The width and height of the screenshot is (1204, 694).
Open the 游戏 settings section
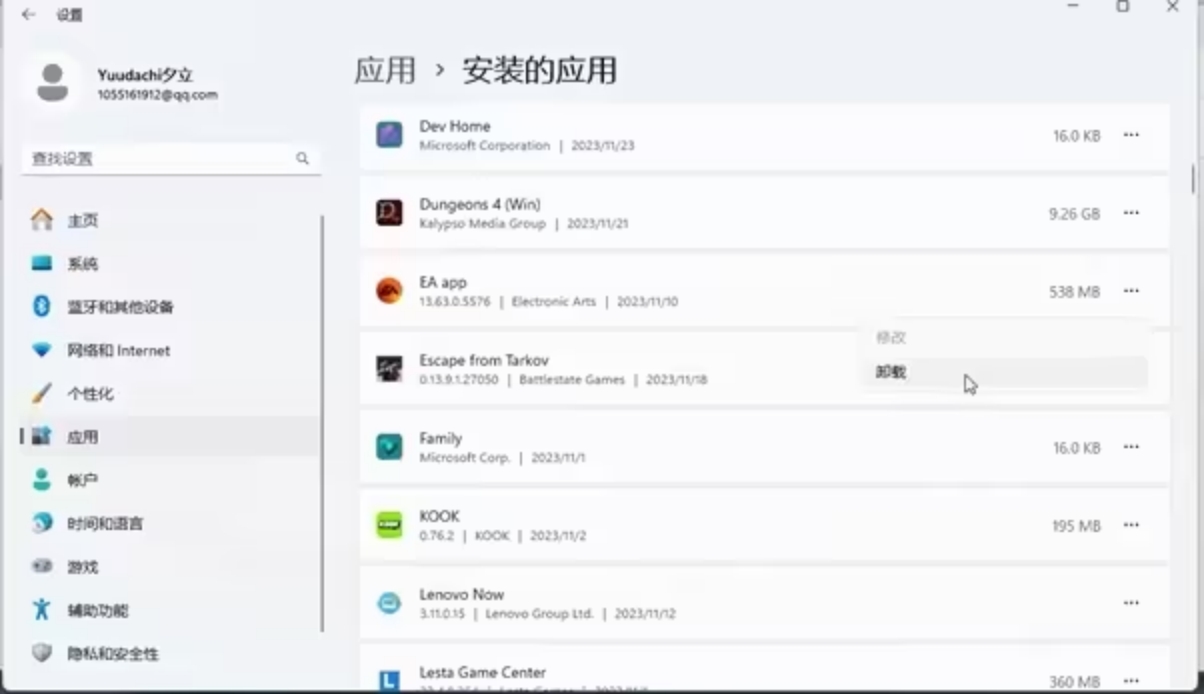[170, 567]
